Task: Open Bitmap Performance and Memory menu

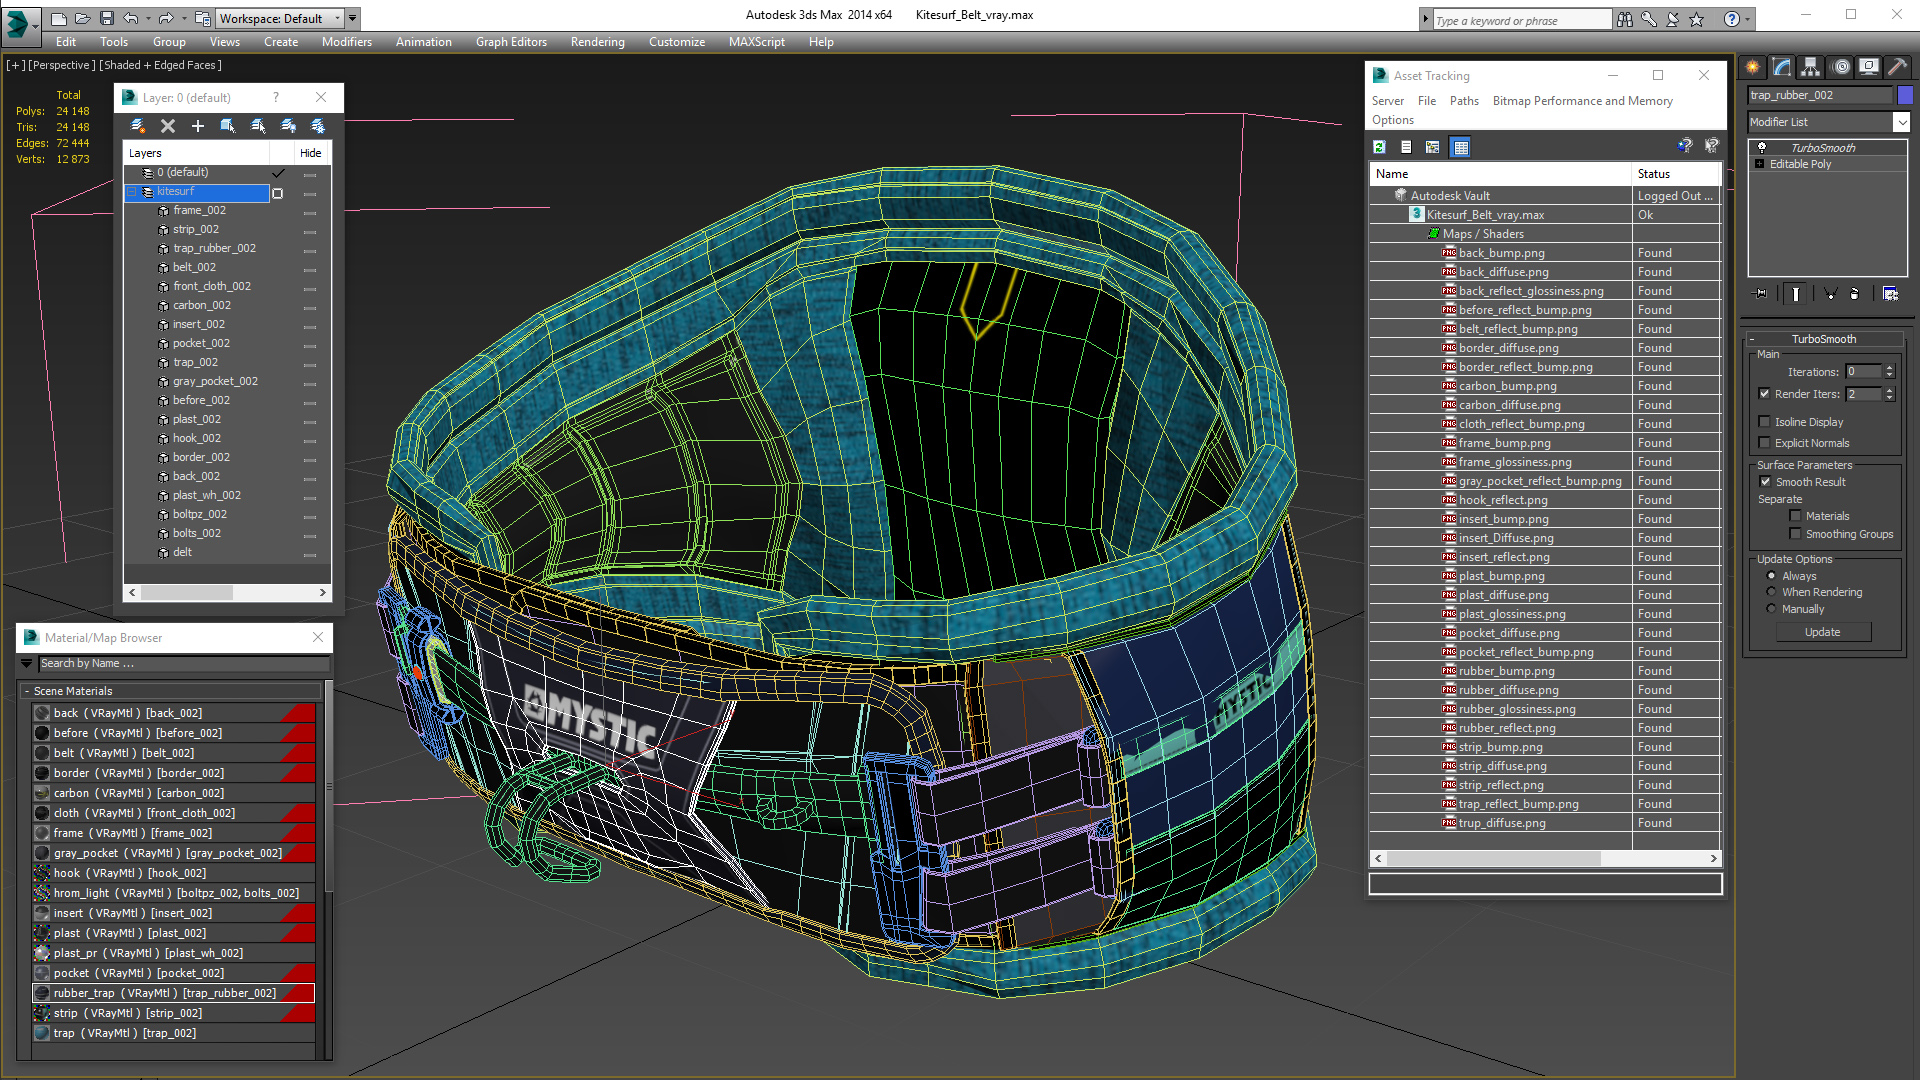Action: [1582, 101]
